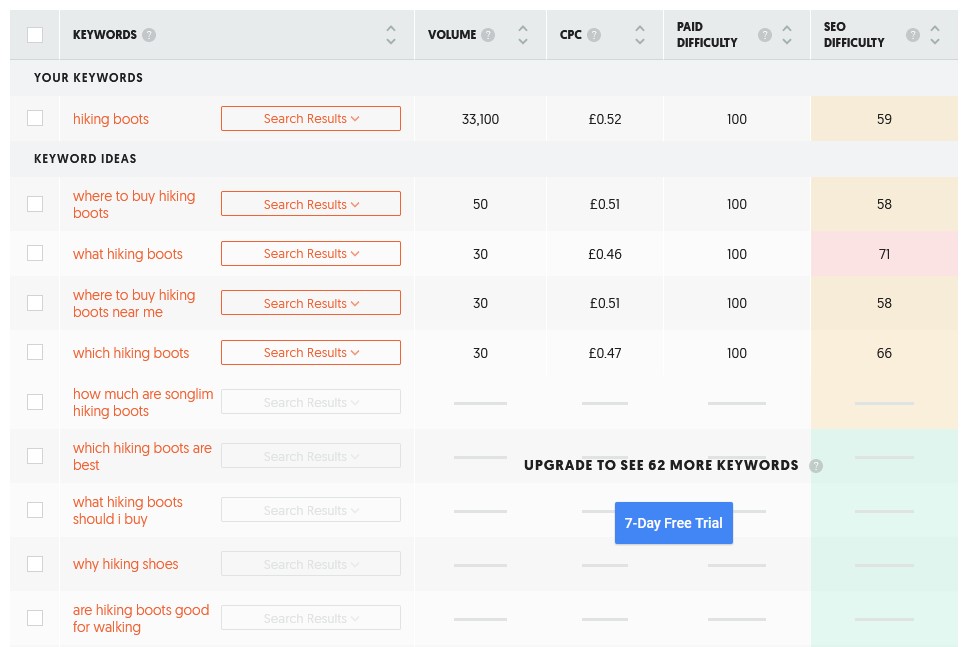Image resolution: width=968 pixels, height=647 pixels.
Task: Open Search Results for 'why hiking shoes'
Action: pos(311,564)
